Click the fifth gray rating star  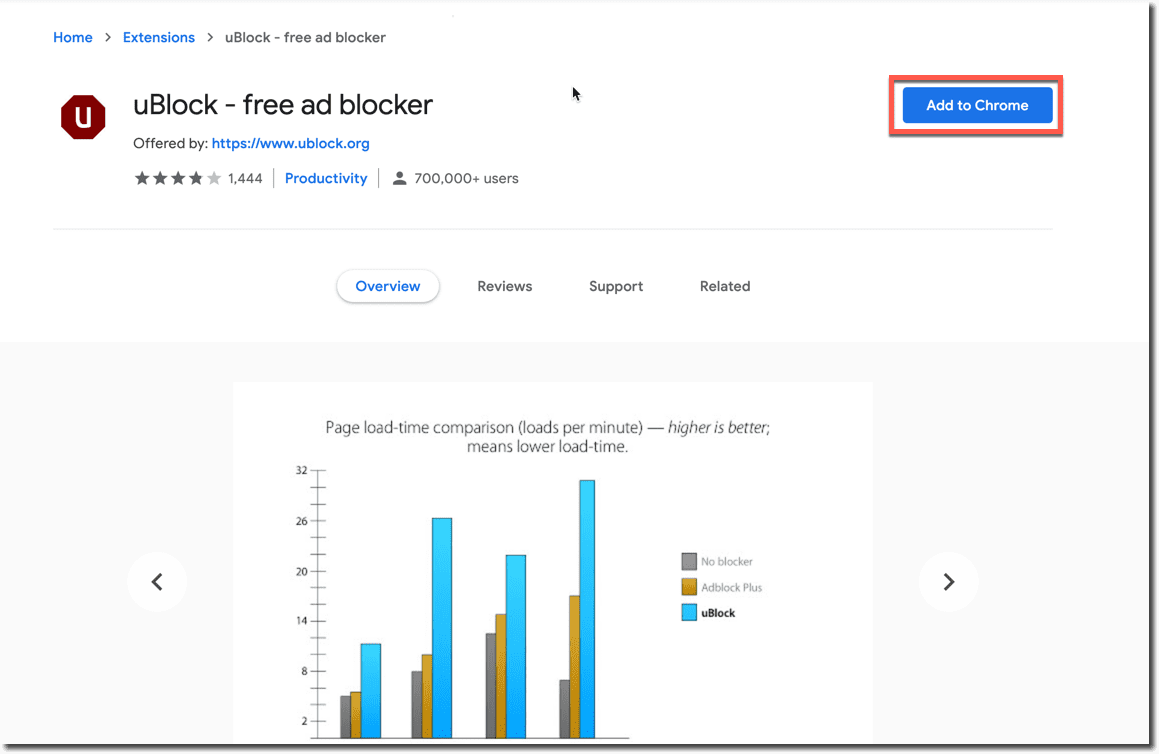coord(214,178)
